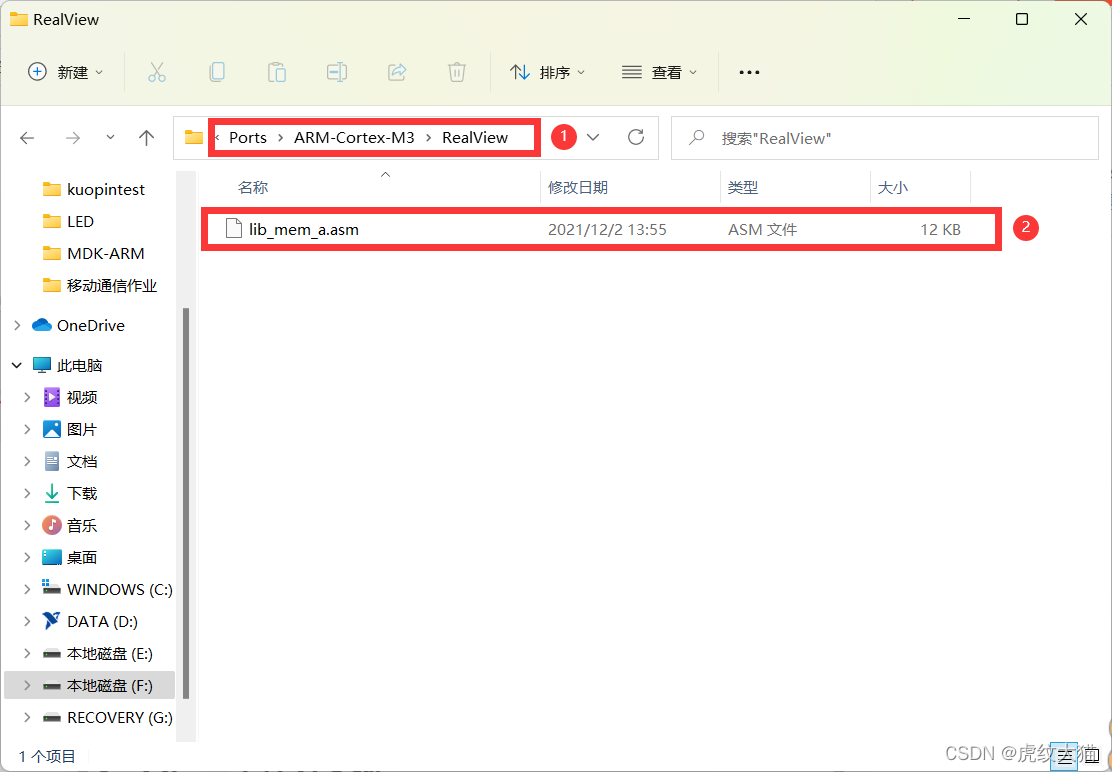Open the three-dot more options menu
The image size is (1112, 772).
point(749,72)
